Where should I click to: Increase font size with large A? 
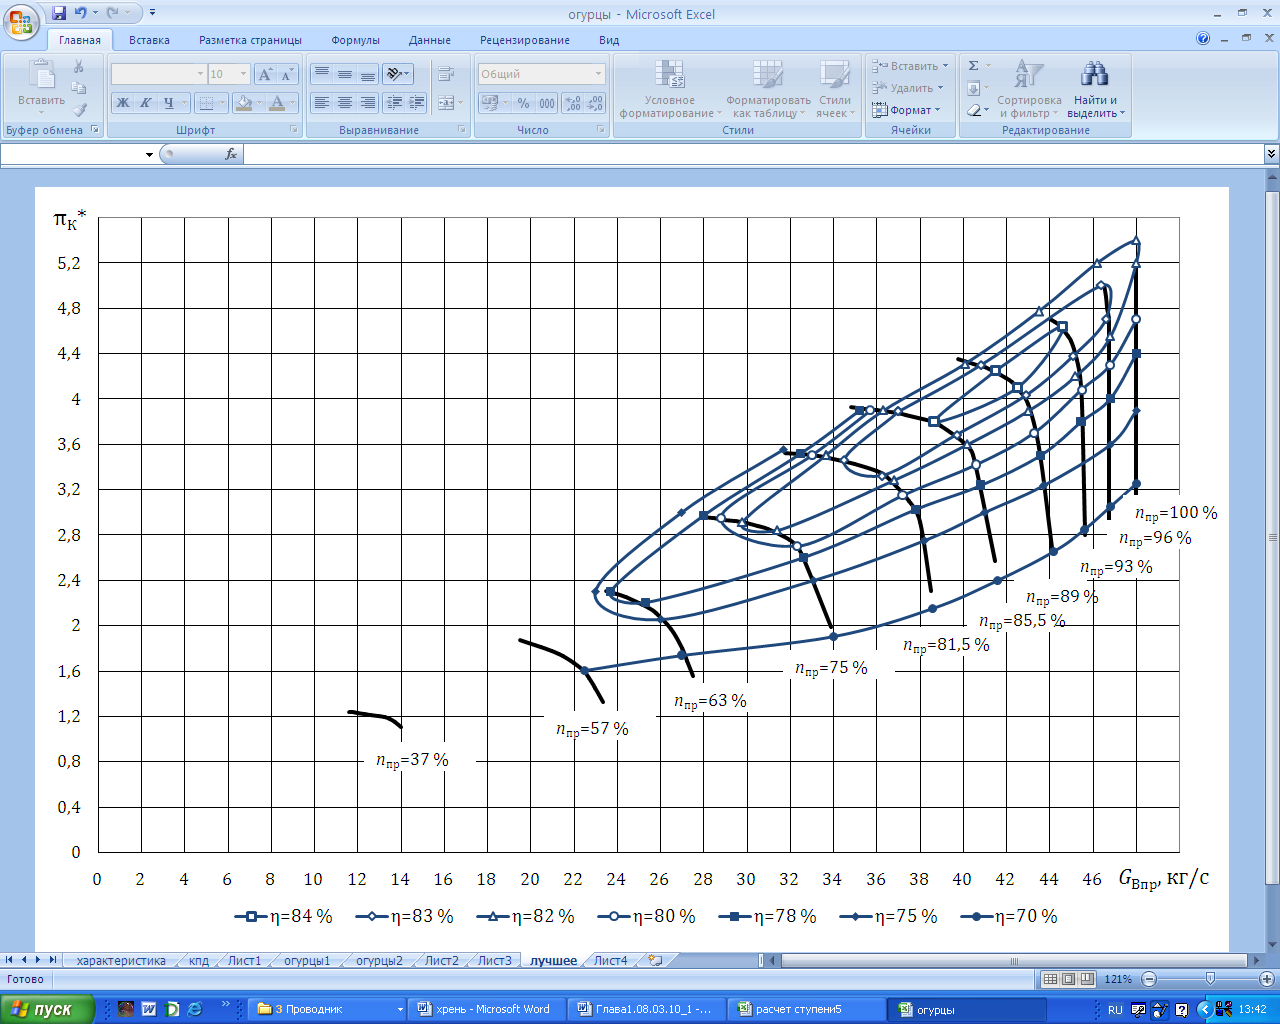(x=265, y=74)
